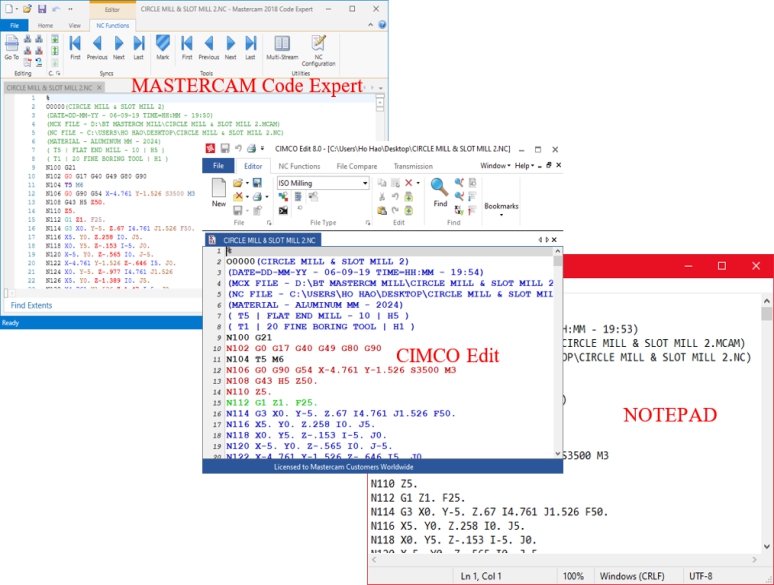774x585 pixels.
Task: Click the File button in Mastercam Code Expert
Action: coord(14,25)
